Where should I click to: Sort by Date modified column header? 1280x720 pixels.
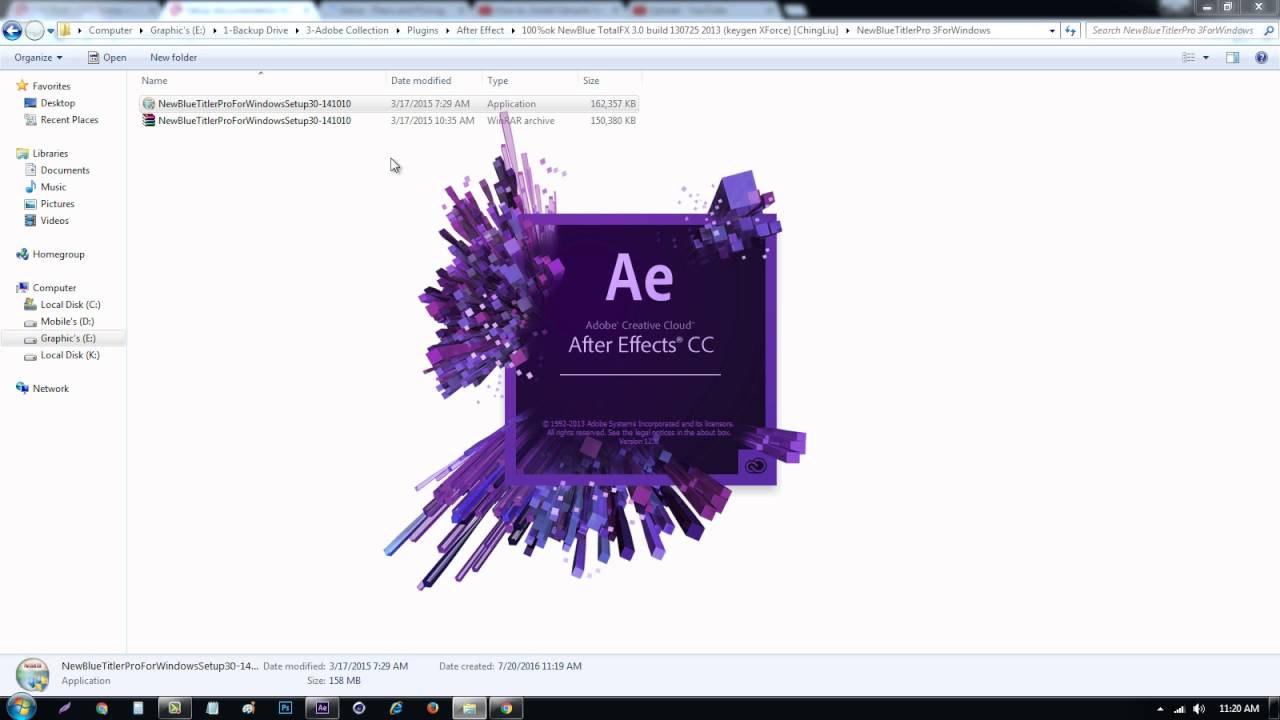[435, 80]
